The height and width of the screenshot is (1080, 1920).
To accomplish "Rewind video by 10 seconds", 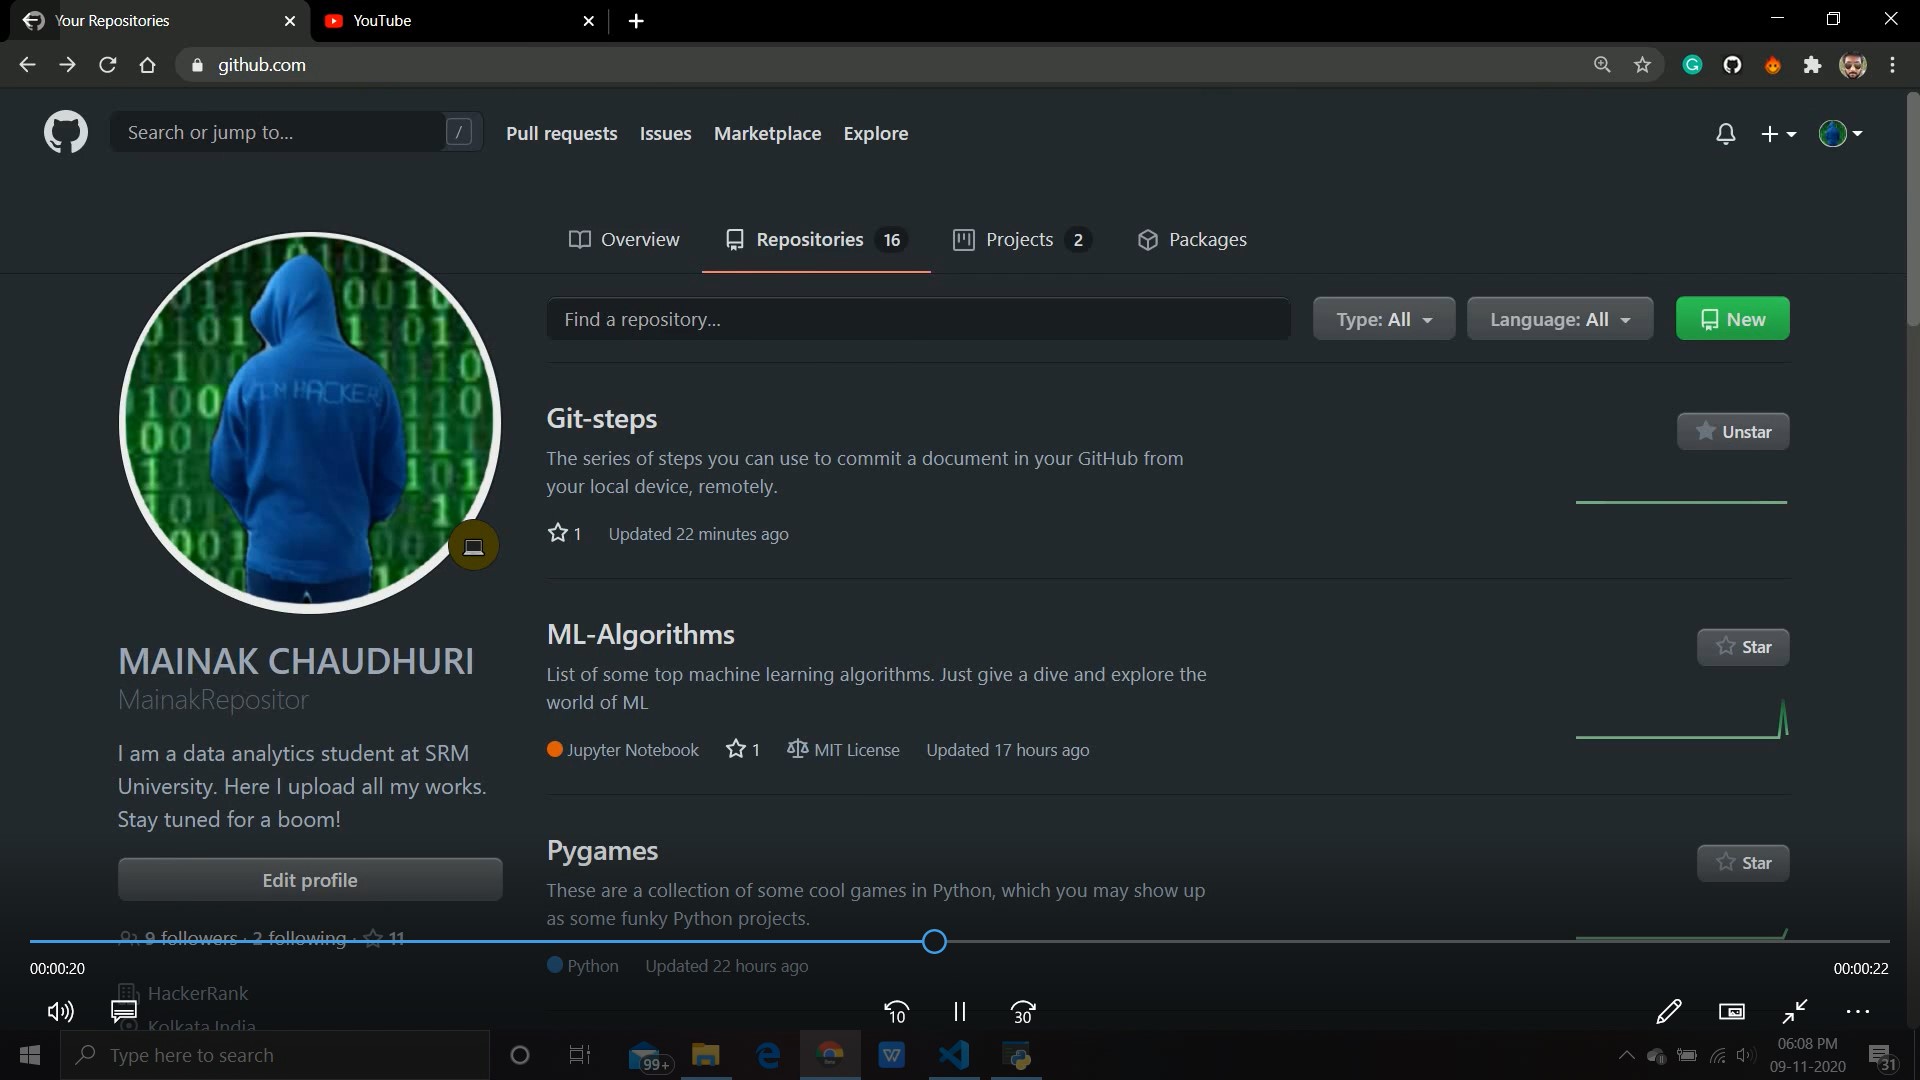I will (x=896, y=1012).
